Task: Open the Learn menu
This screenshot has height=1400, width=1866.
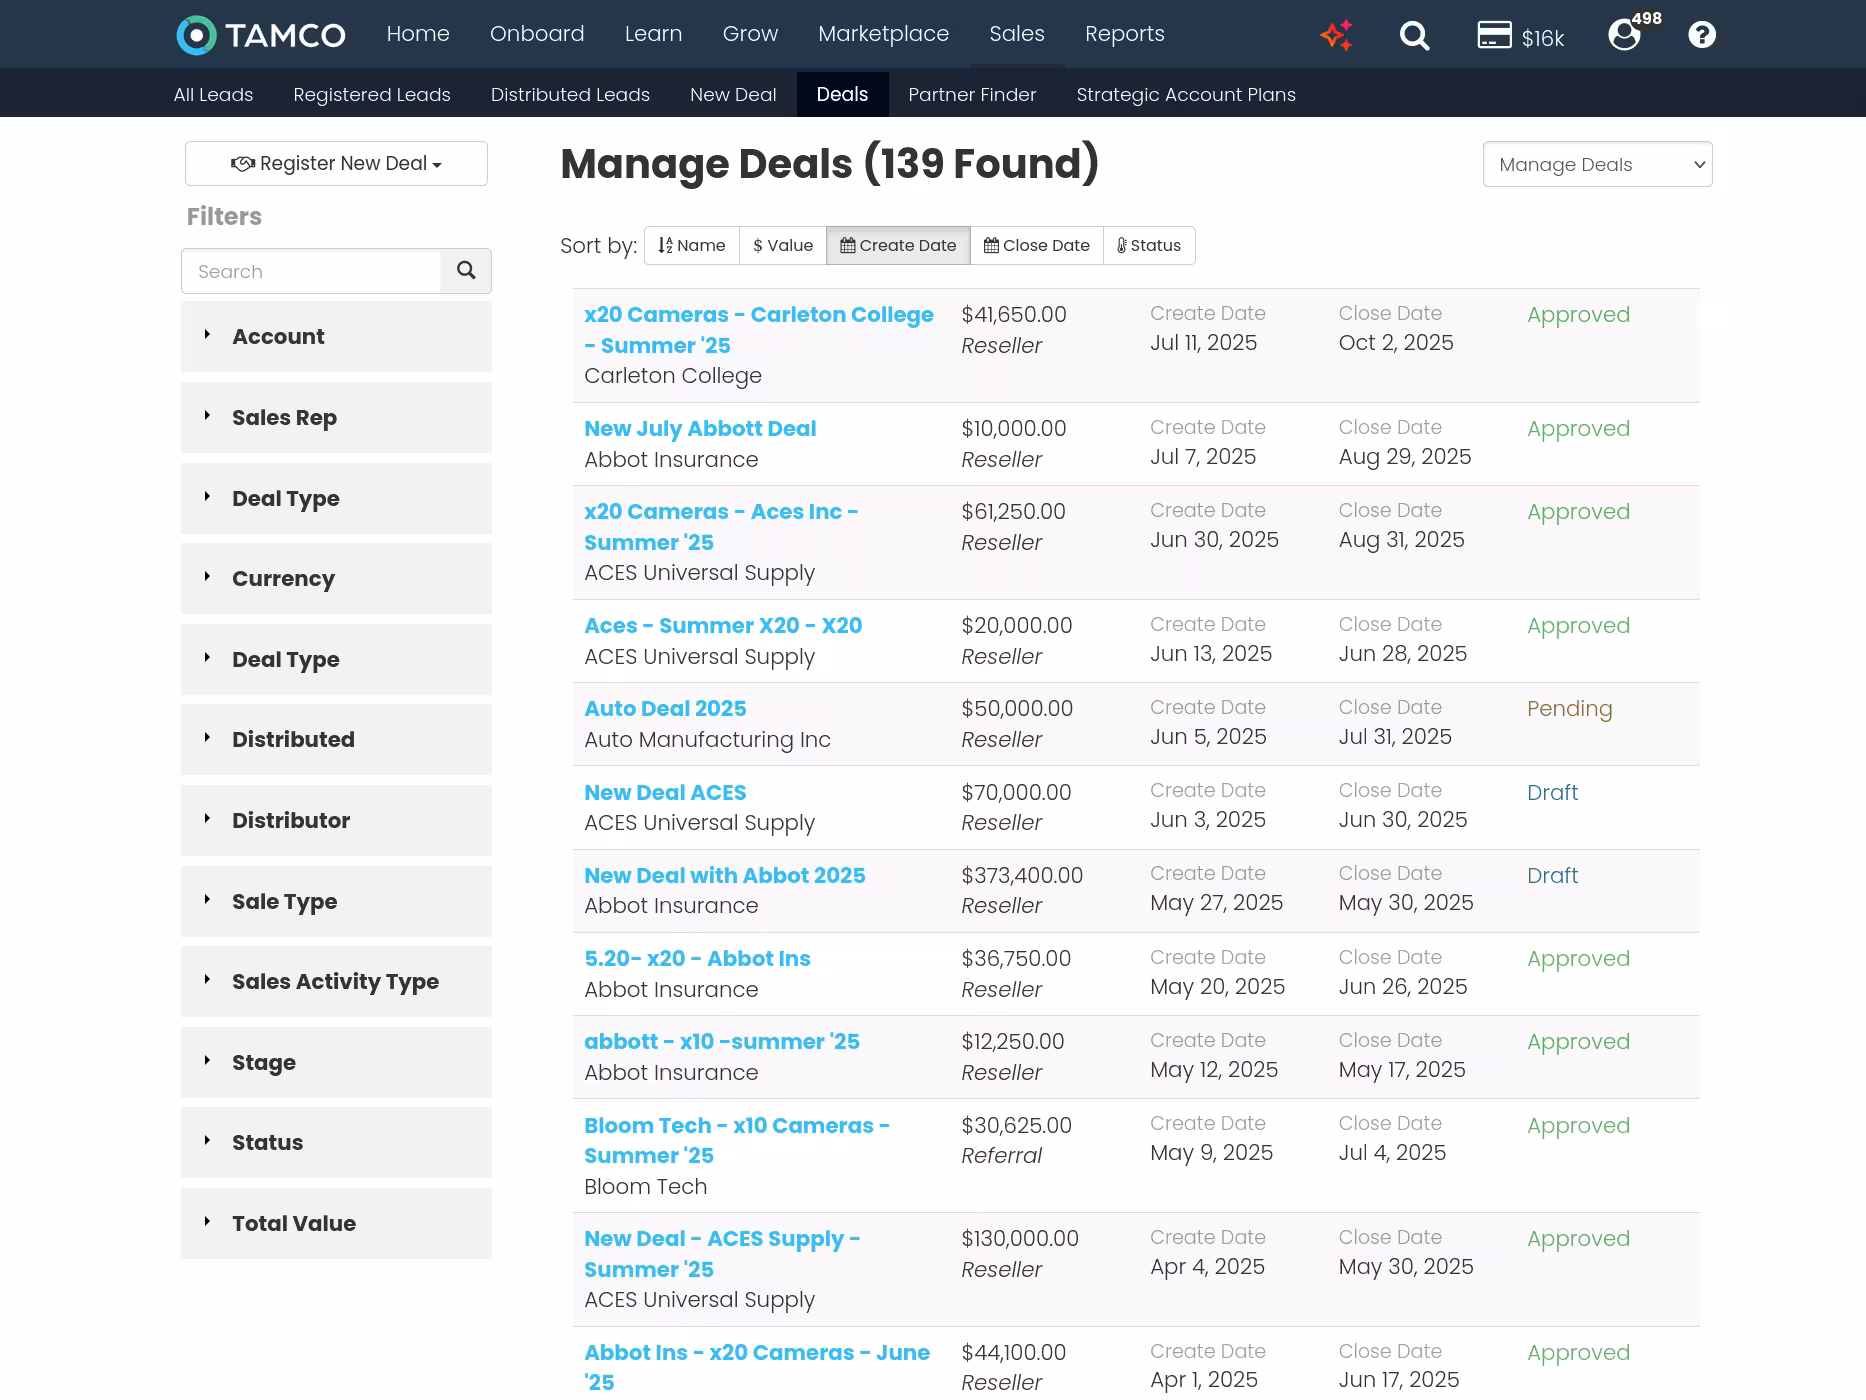Action: (653, 34)
